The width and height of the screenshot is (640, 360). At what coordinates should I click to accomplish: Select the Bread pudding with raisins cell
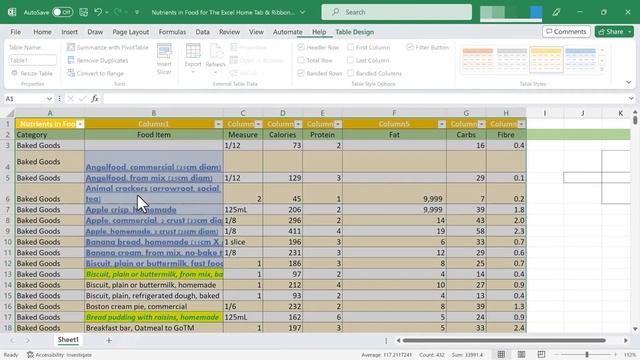pos(154,317)
